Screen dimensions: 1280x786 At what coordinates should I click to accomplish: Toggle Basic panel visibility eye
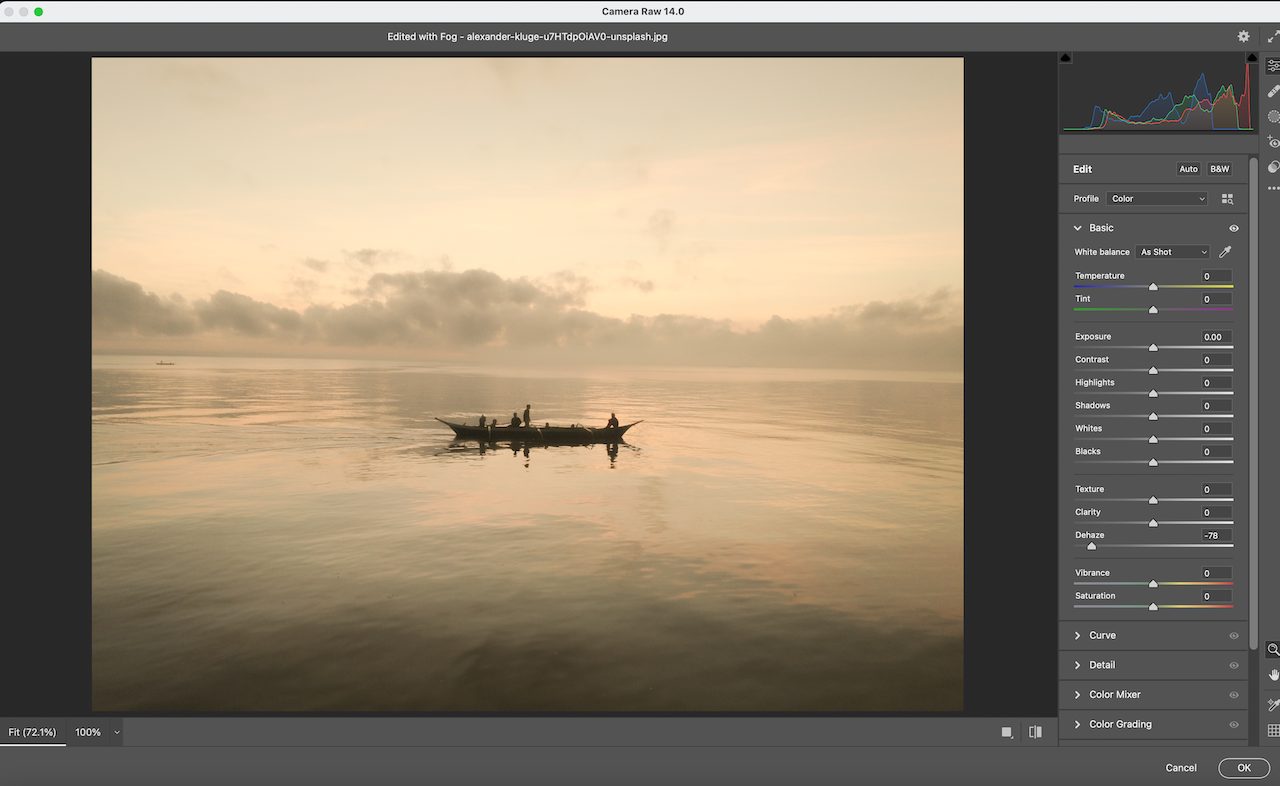click(x=1234, y=228)
